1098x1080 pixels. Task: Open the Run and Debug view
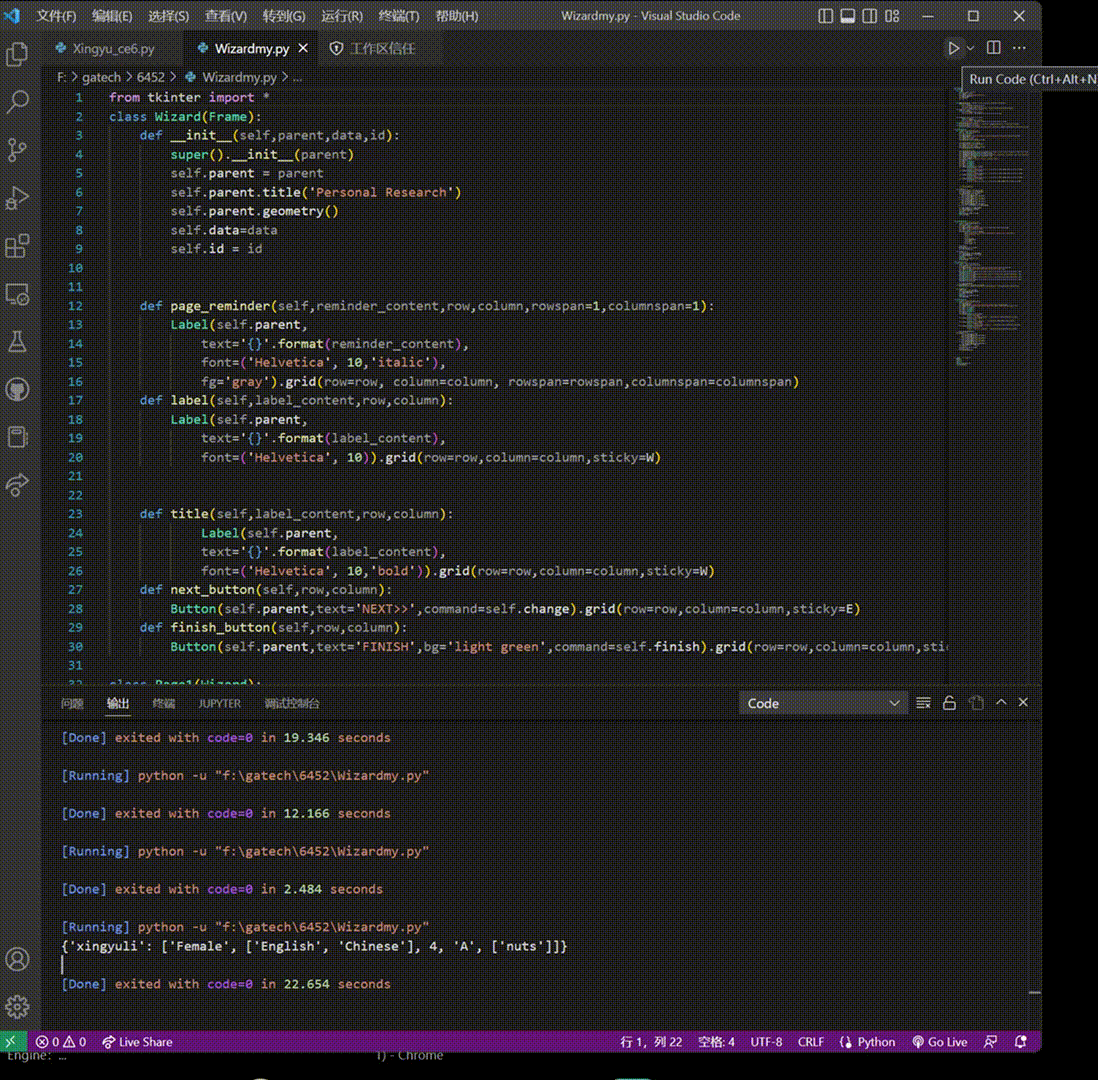pyautogui.click(x=17, y=198)
